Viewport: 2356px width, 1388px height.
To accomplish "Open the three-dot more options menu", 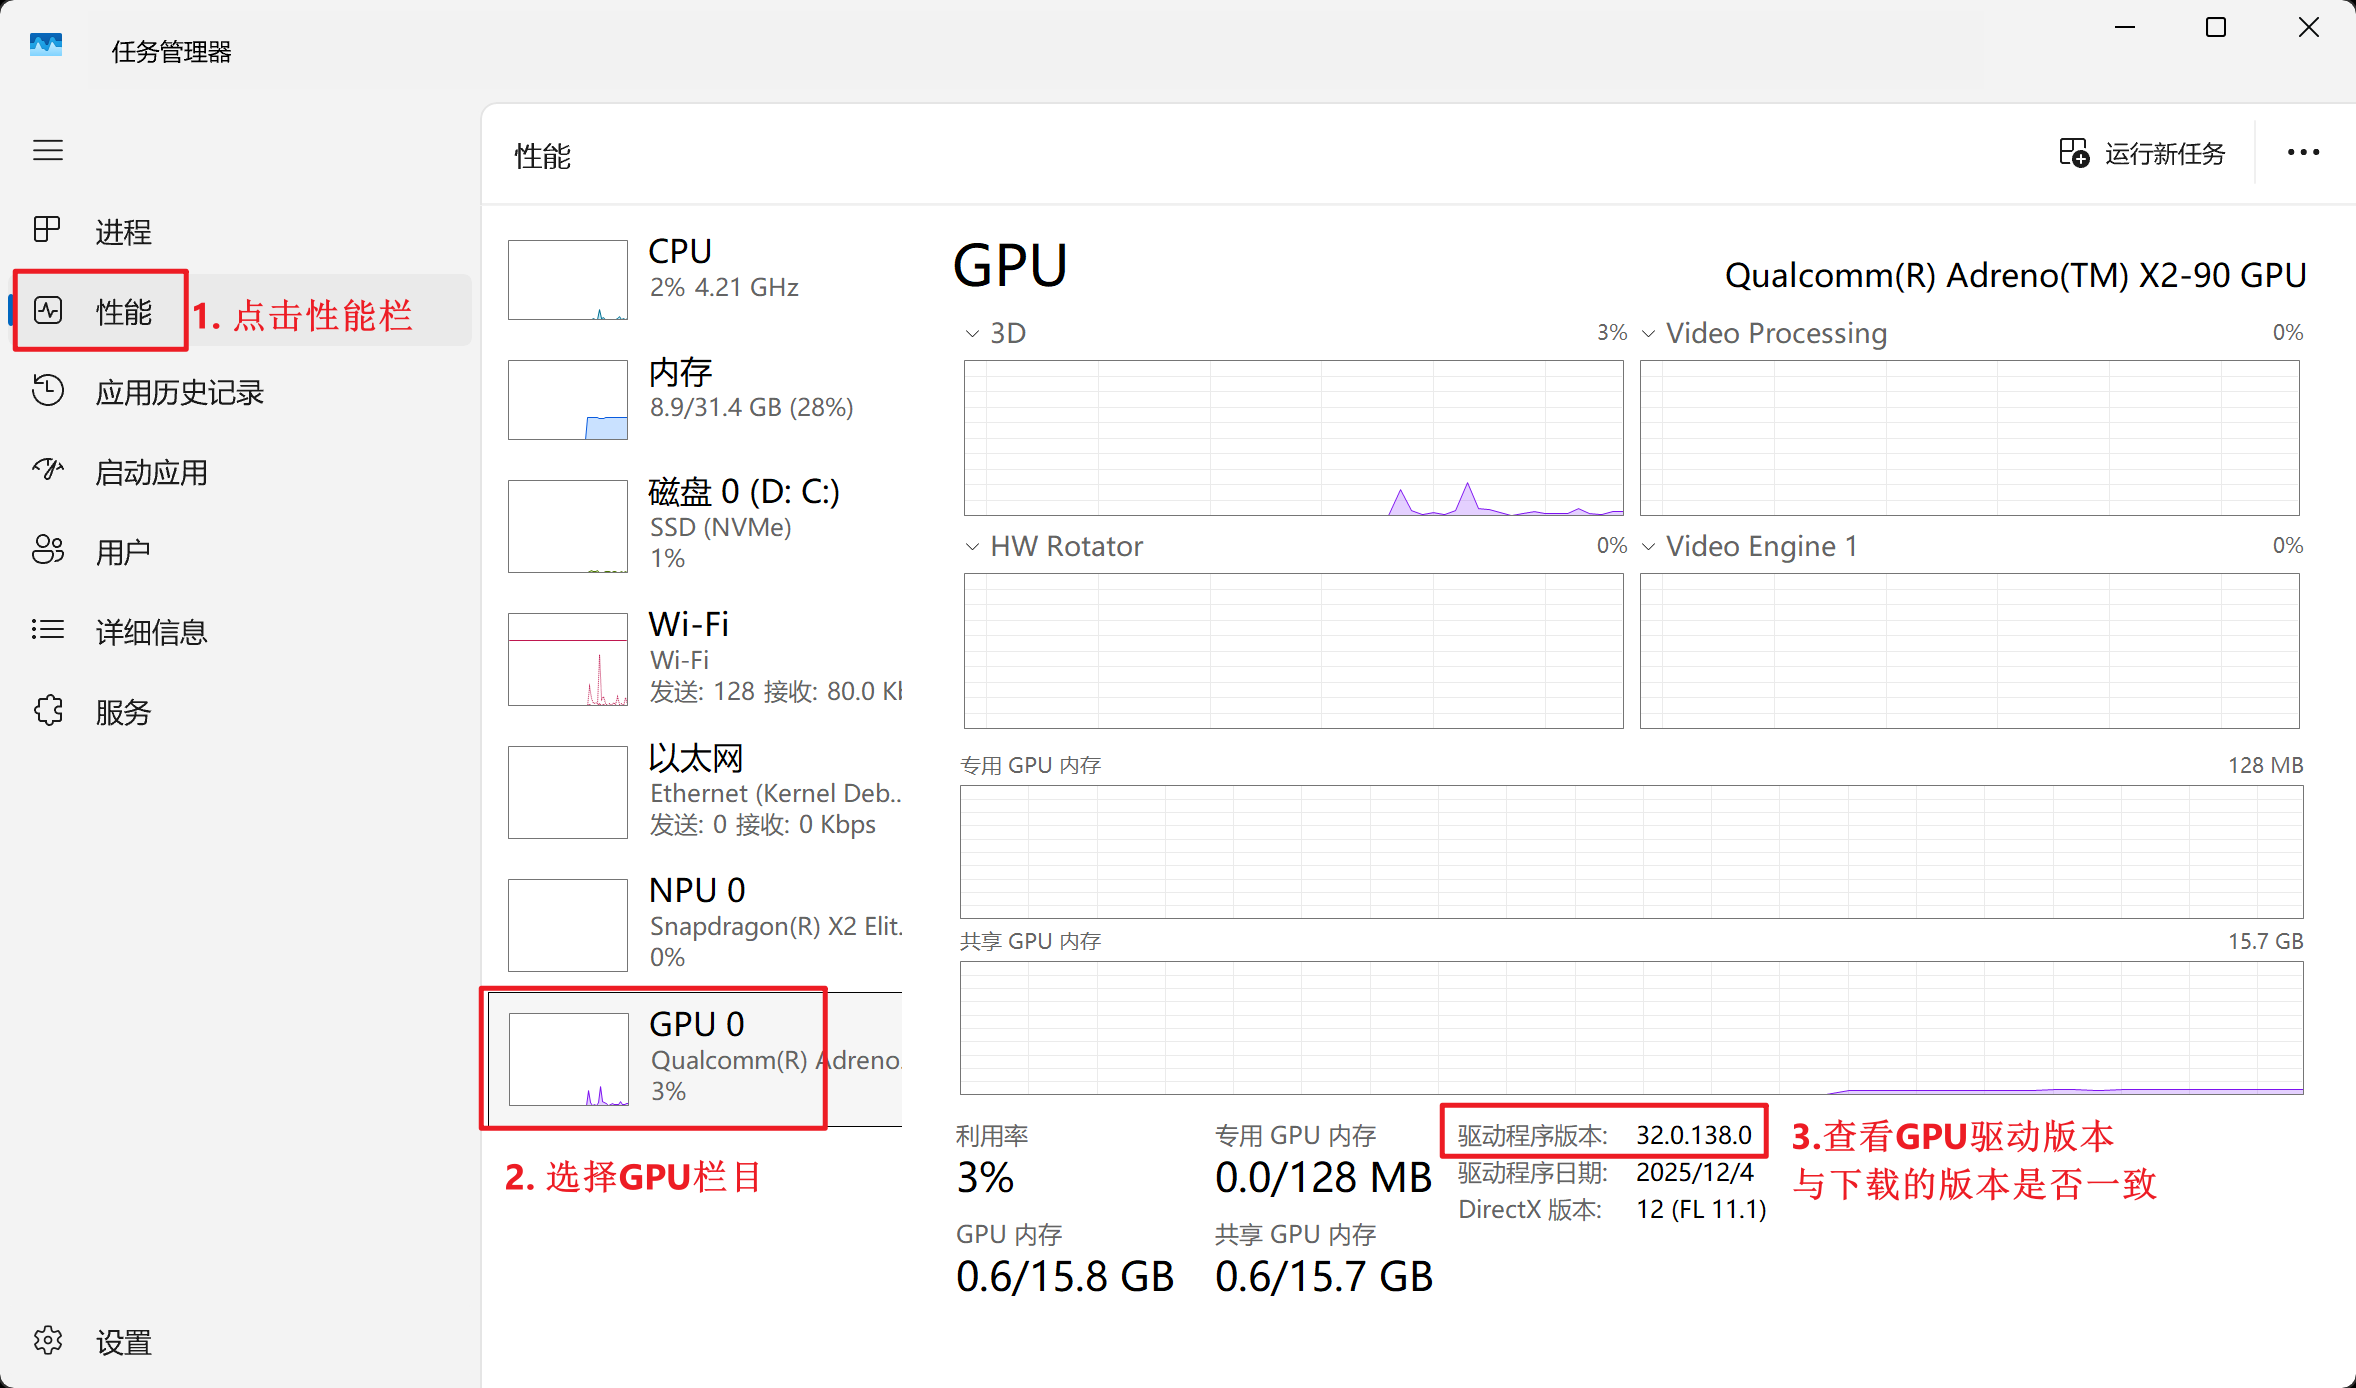I will 2303,153.
